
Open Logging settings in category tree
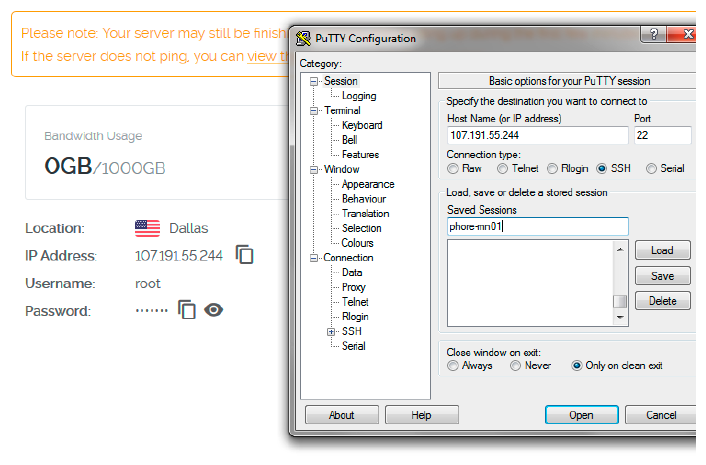click(359, 96)
